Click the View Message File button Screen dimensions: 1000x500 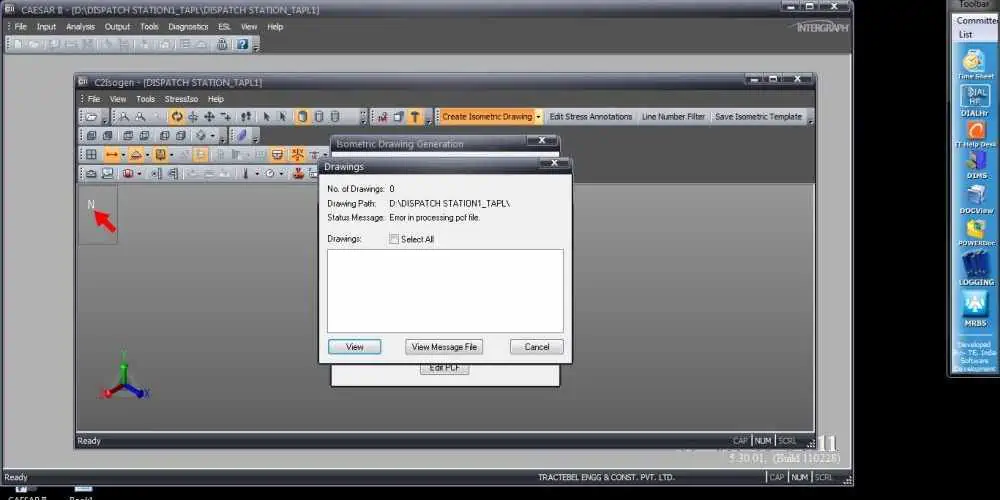[444, 347]
